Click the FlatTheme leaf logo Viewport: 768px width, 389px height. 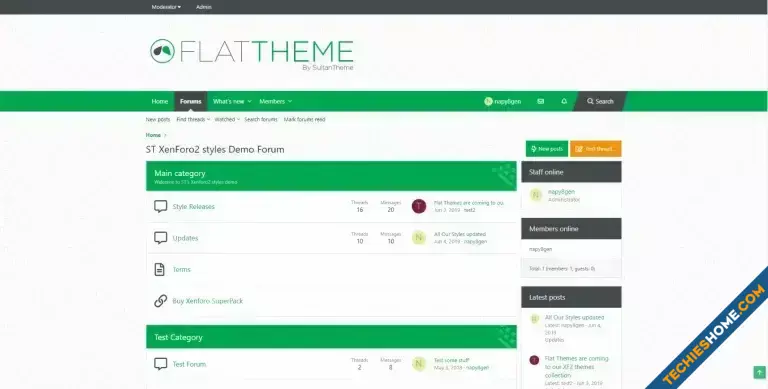[x=162, y=51]
